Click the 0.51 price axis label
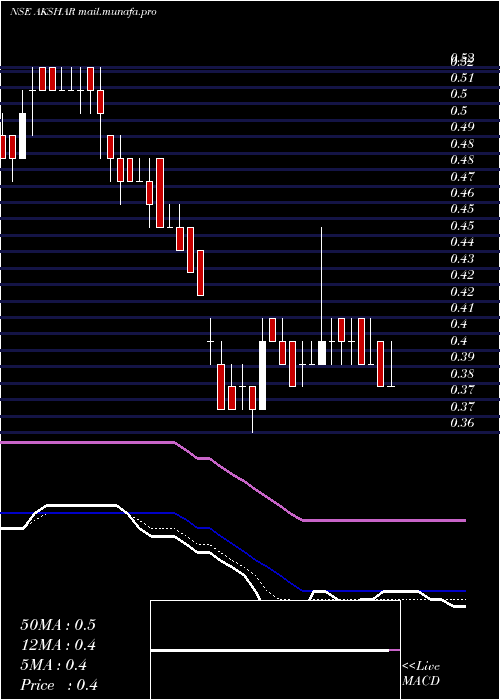This screenshot has height=700, width=500. coord(462,78)
